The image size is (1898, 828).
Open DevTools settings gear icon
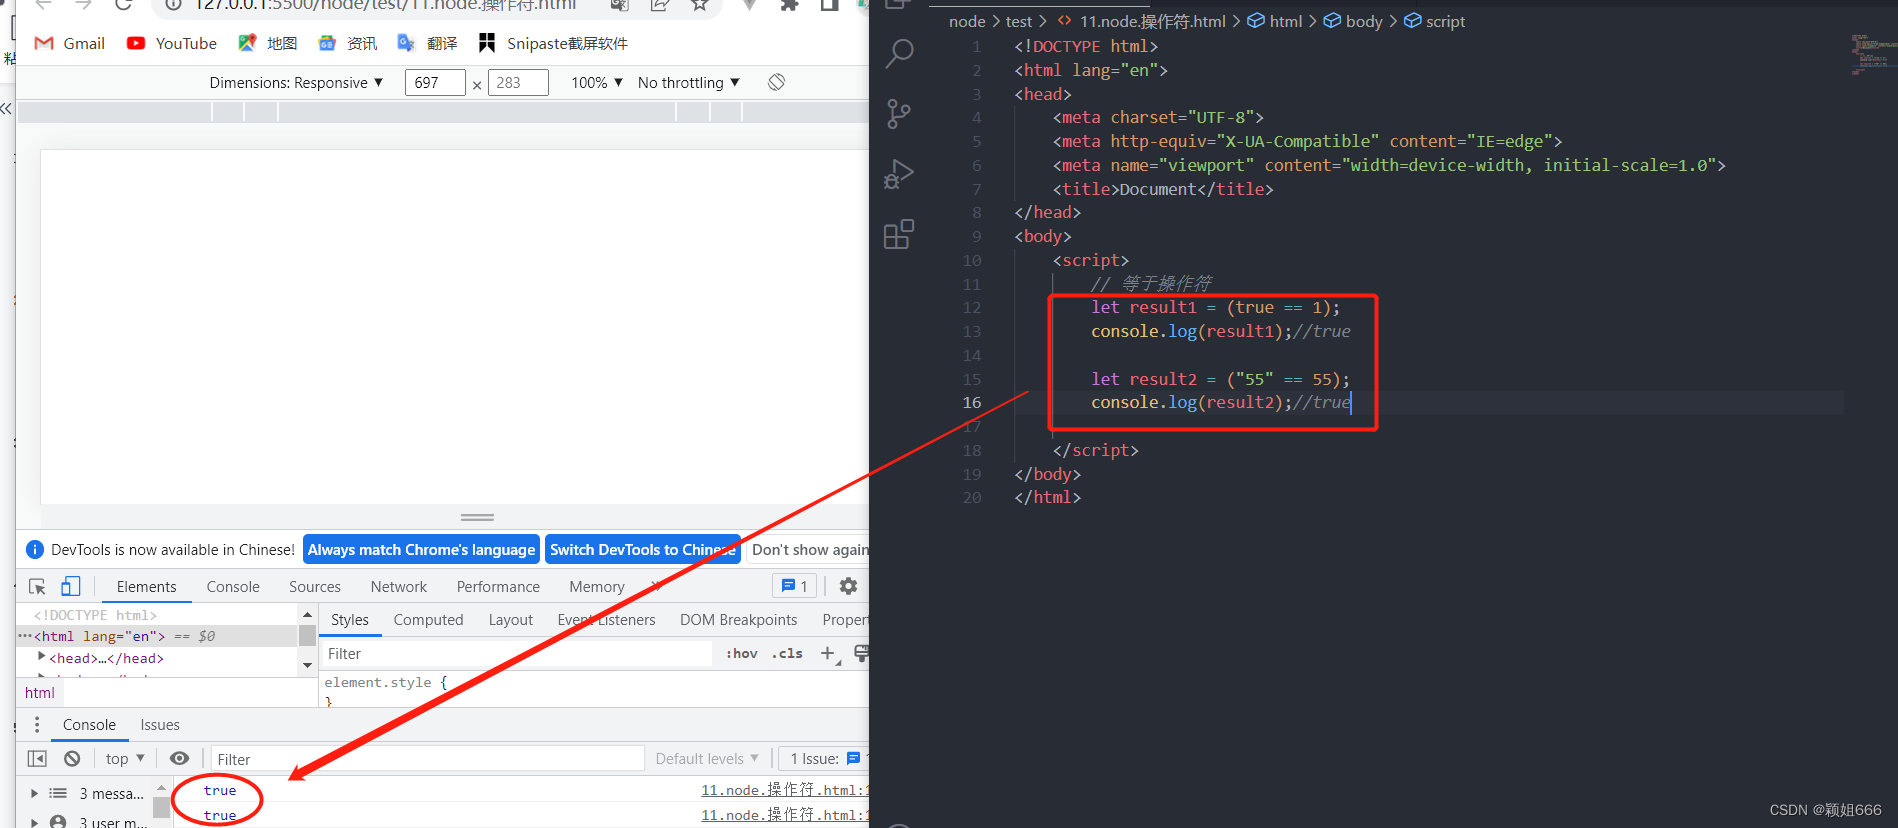click(848, 586)
